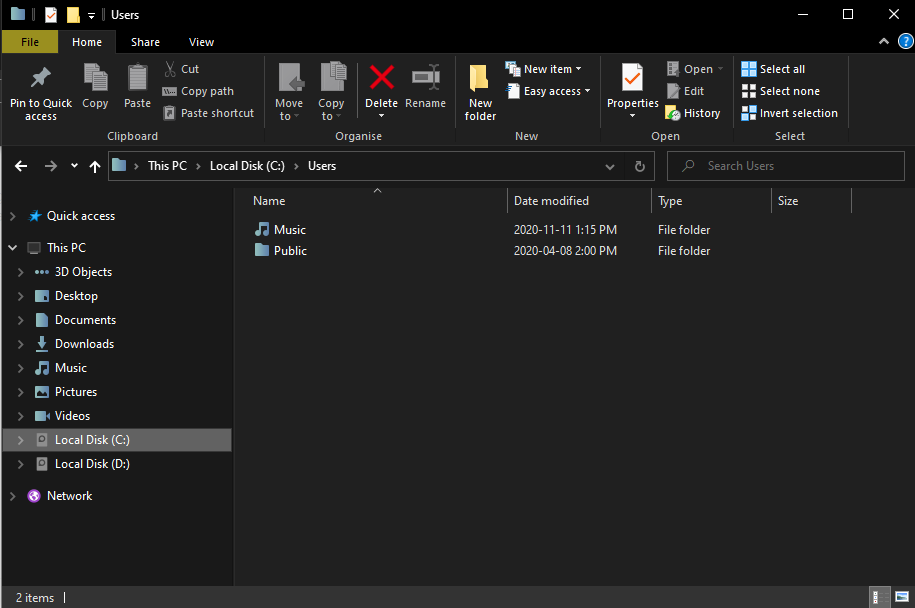This screenshot has width=915, height=608.
Task: Click Paste shortcut option
Action: click(x=208, y=113)
